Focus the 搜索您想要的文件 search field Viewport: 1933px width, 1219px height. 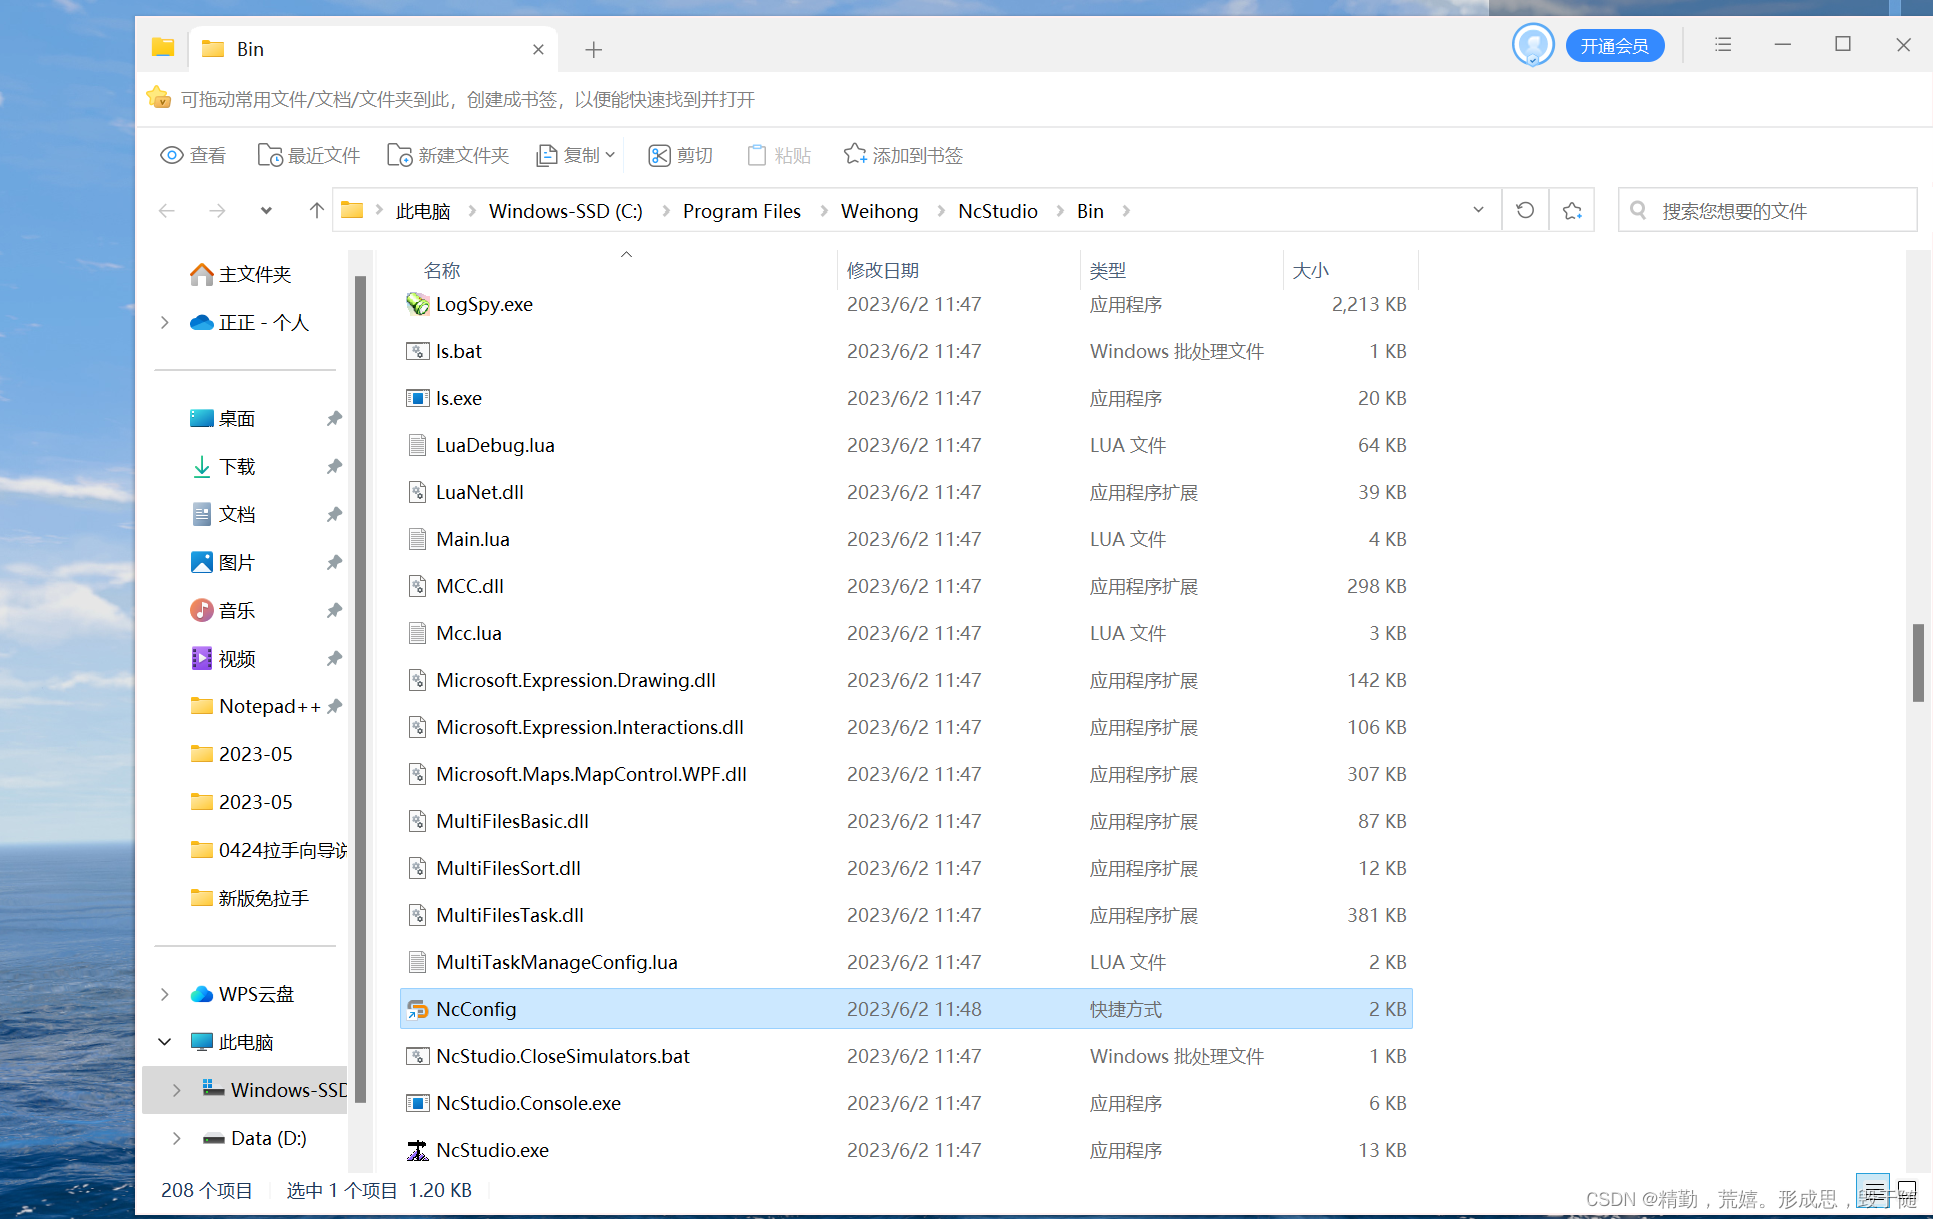1768,210
